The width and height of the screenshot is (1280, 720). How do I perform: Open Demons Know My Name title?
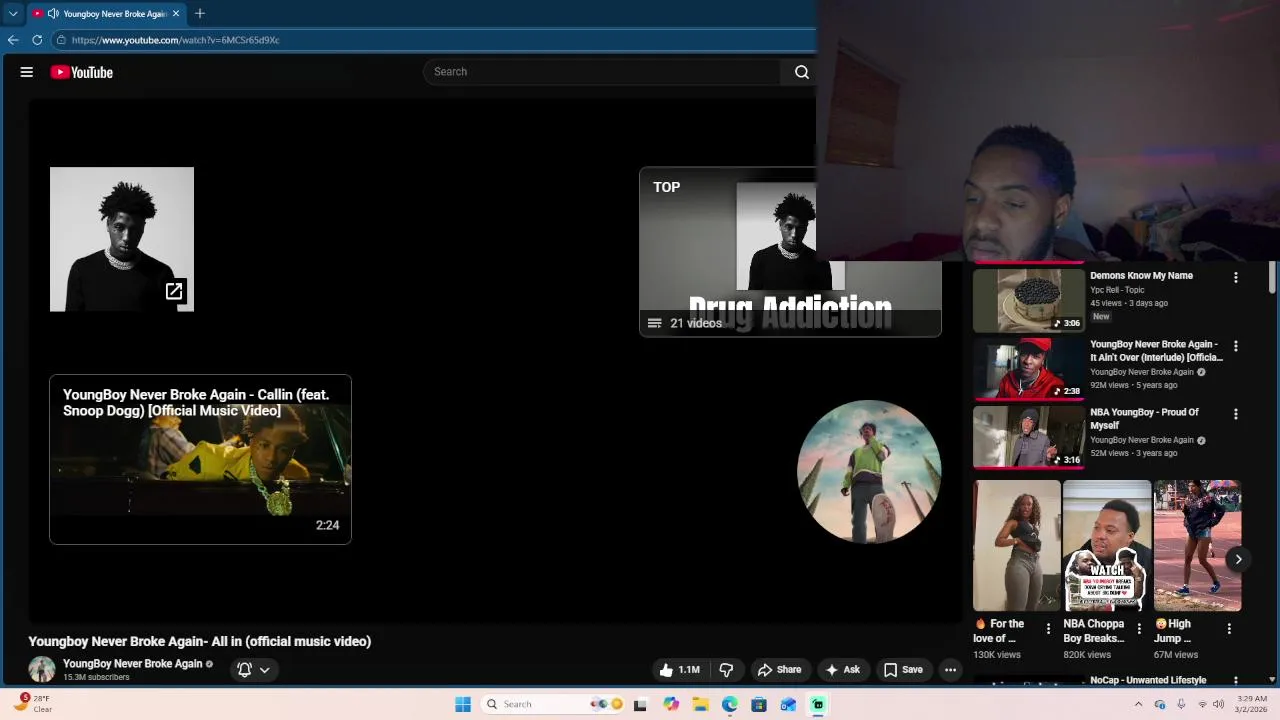(1141, 275)
